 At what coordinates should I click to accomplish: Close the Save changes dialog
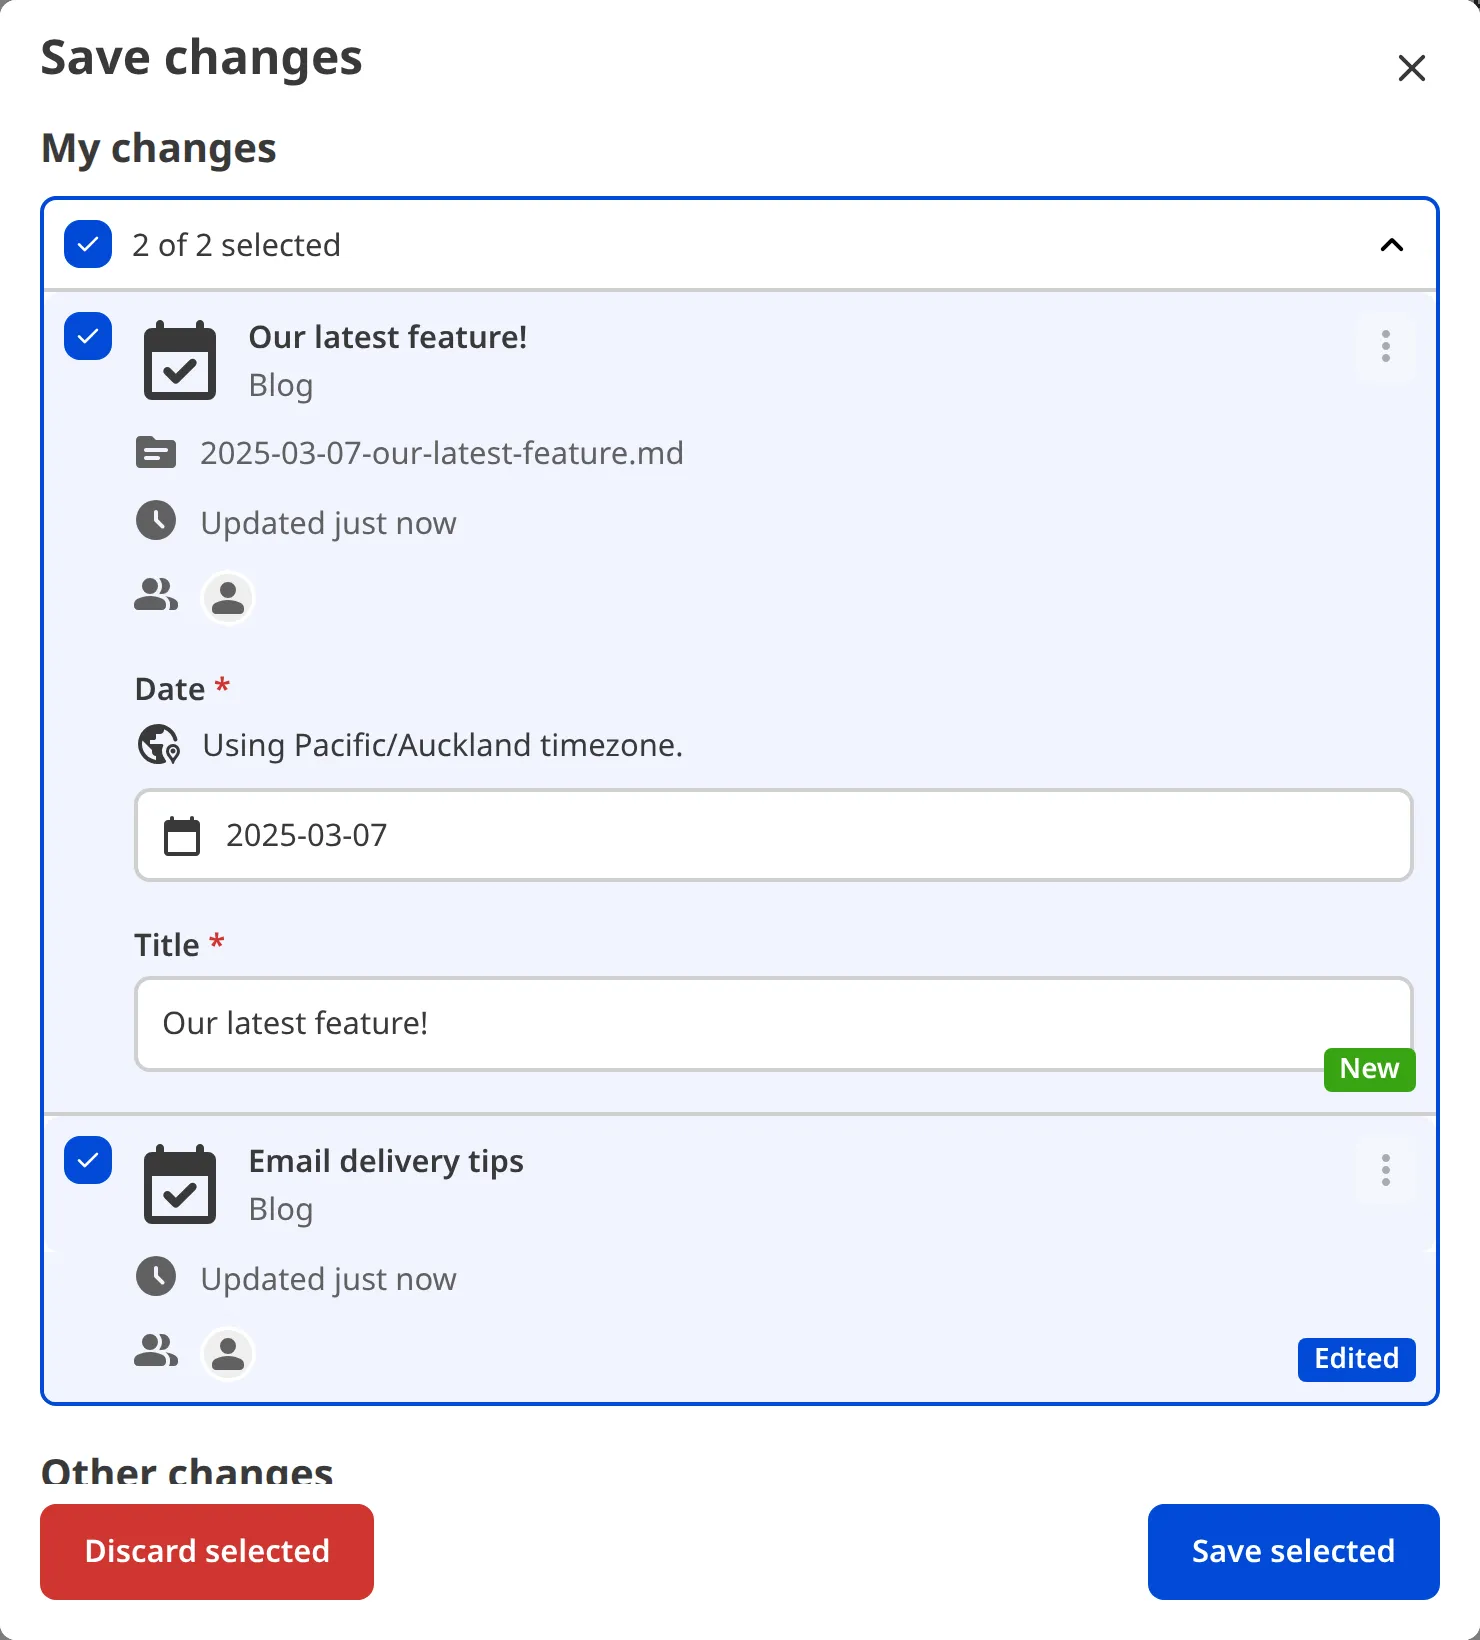pos(1411,68)
